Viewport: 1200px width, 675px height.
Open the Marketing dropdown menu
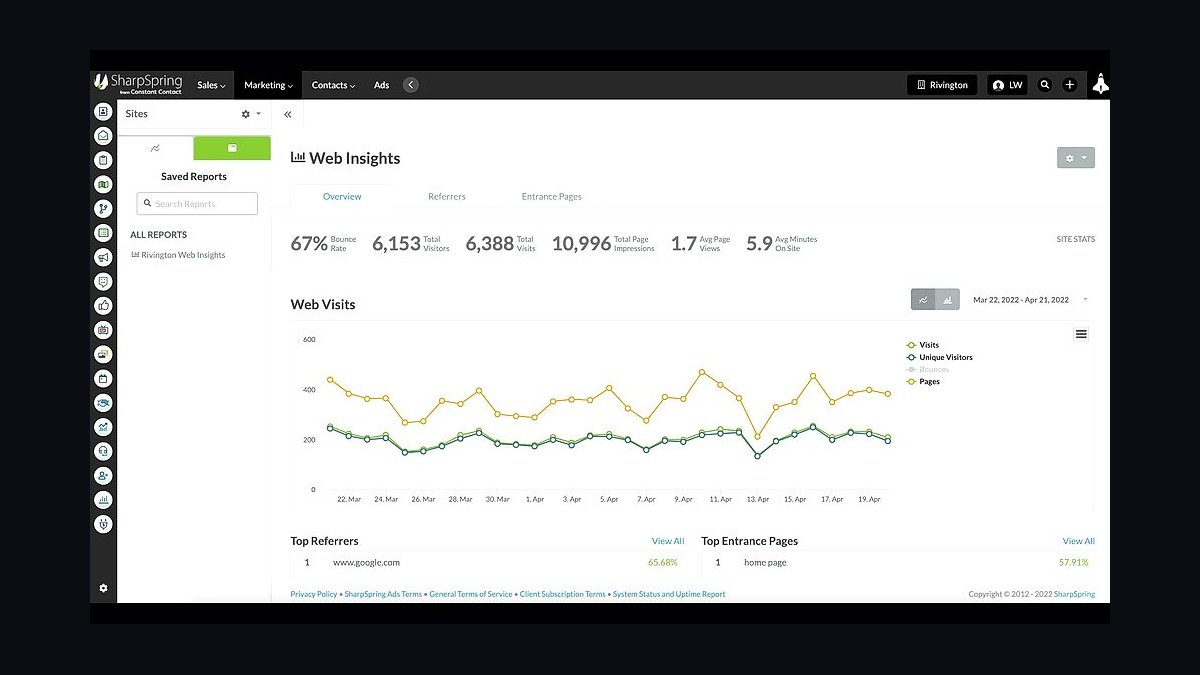point(268,85)
